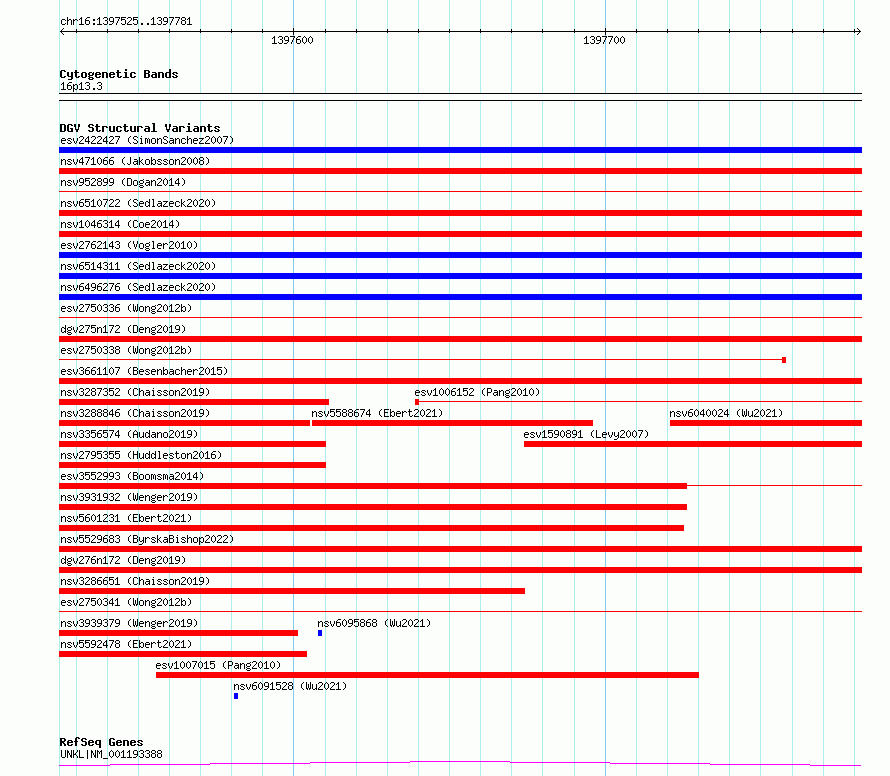Click the 1397700 ruler coordinate label
Screen dimensions: 890x776
(604, 40)
